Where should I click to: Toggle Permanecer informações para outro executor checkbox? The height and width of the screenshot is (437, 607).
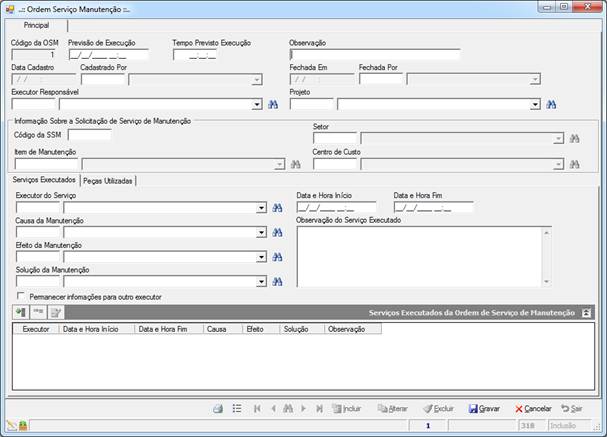coord(21,296)
